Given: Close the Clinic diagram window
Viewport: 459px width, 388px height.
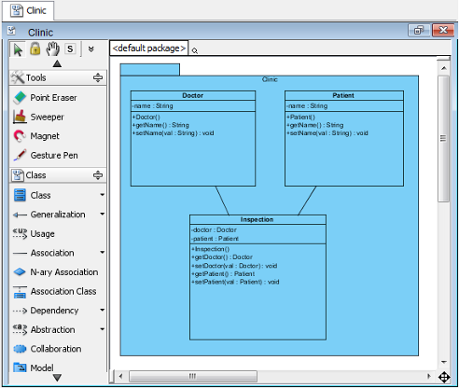Looking at the screenshot, I should point(443,30).
